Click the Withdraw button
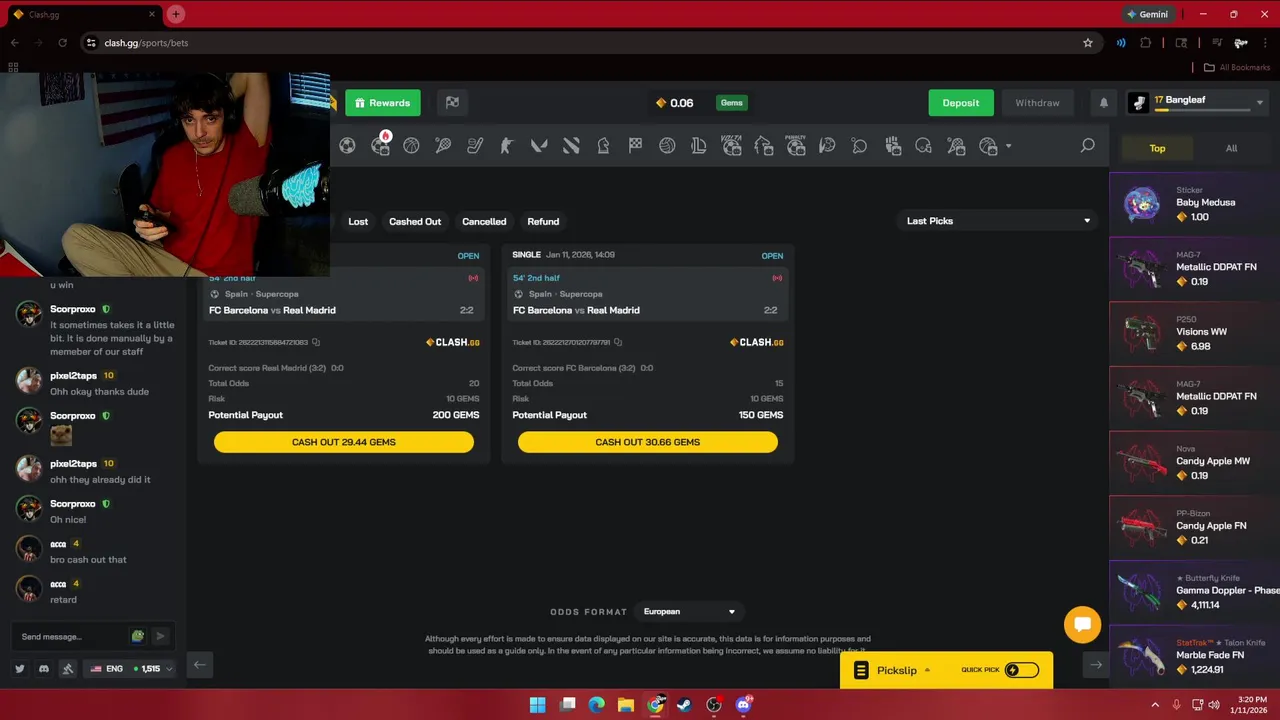Screen dimensions: 1280x720 pyautogui.click(x=1037, y=103)
